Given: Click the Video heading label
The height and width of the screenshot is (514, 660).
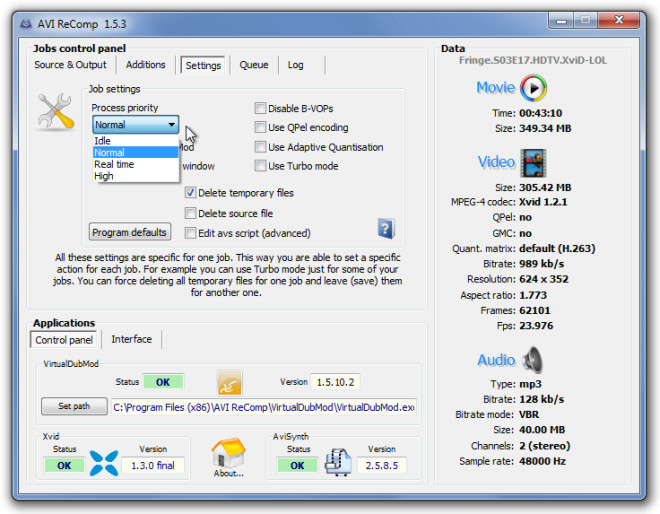Looking at the screenshot, I should tap(496, 162).
